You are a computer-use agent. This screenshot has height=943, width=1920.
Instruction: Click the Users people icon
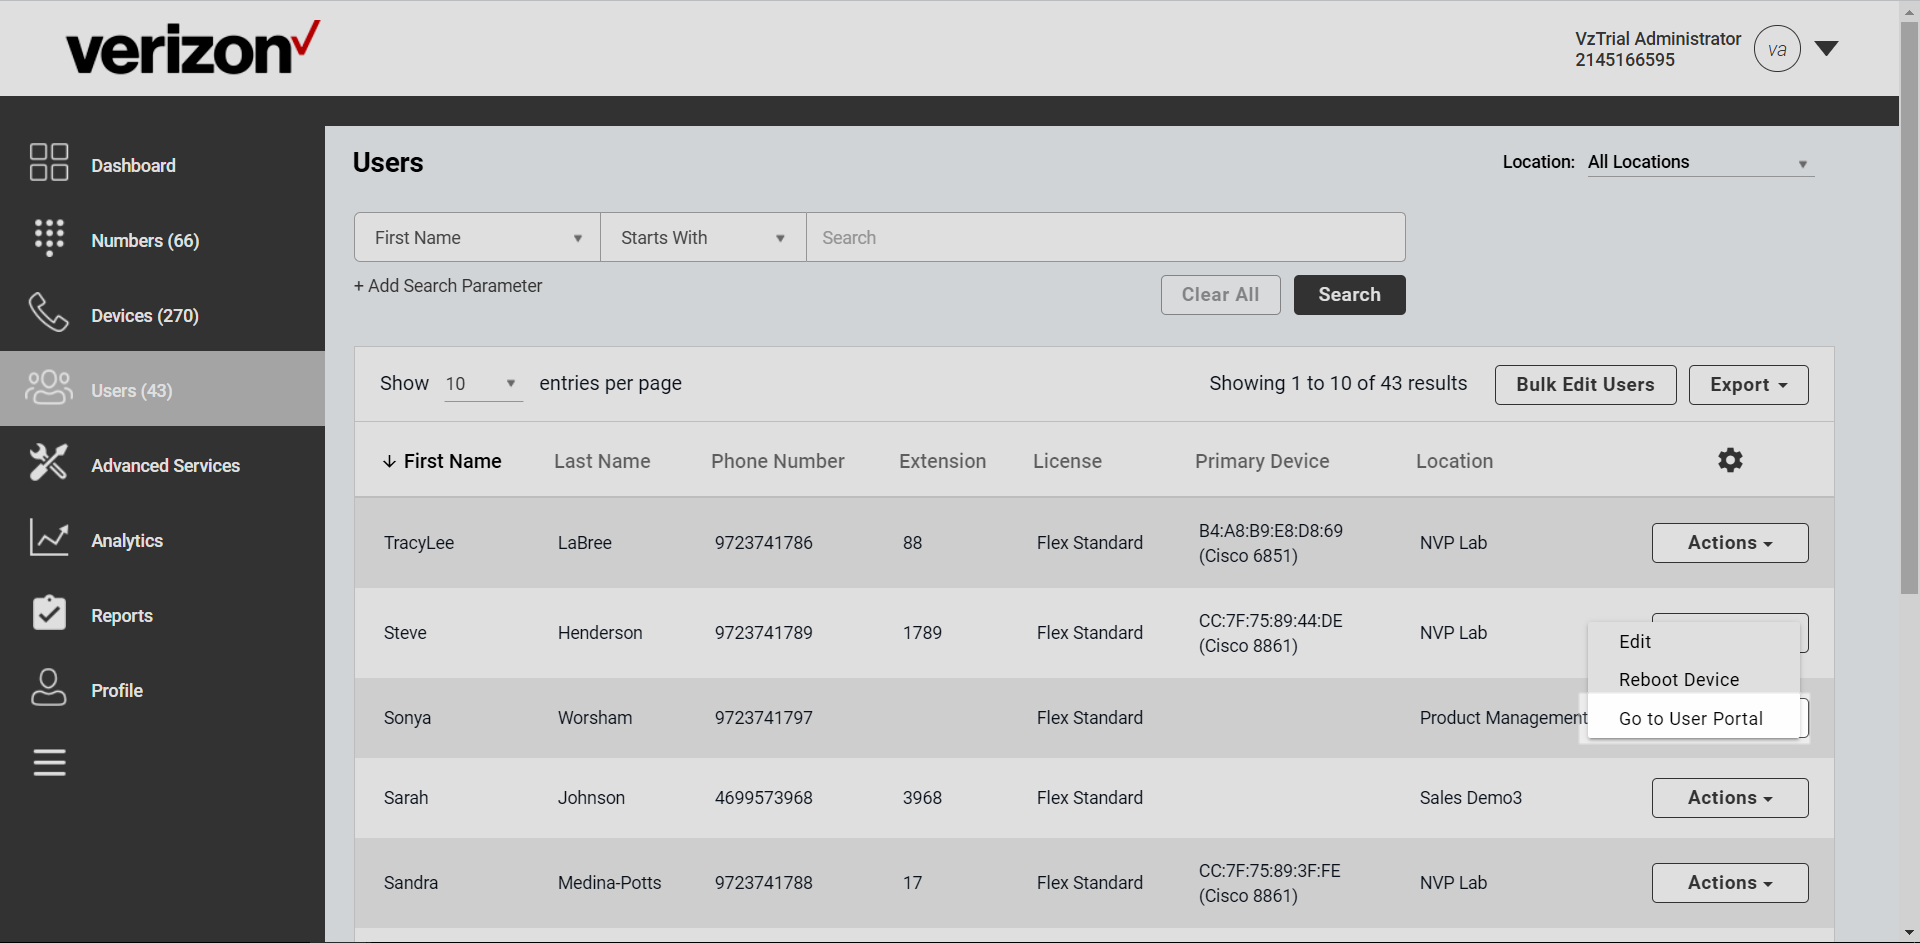(x=49, y=389)
